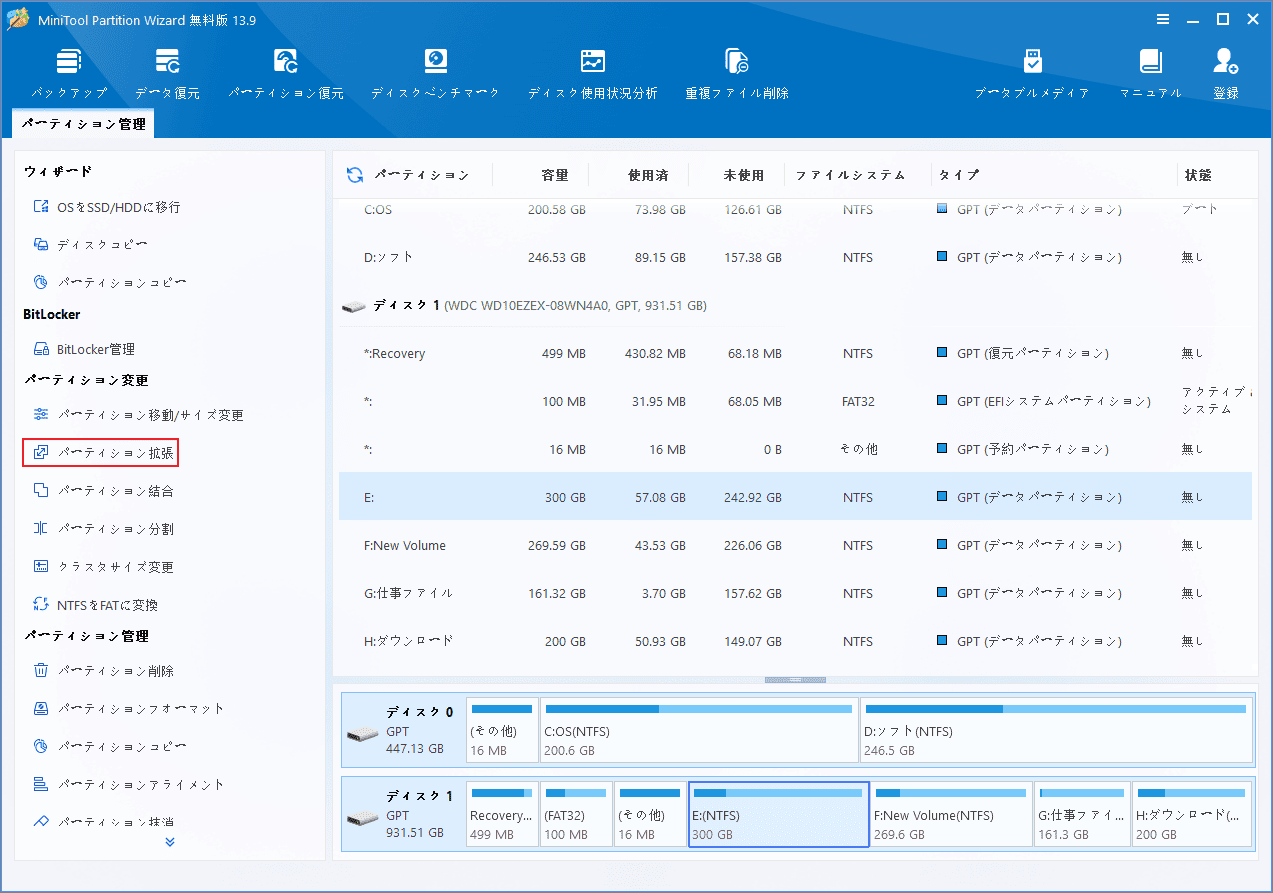Select パーティション移動/サイズ変更
This screenshot has width=1273, height=893.
click(139, 415)
